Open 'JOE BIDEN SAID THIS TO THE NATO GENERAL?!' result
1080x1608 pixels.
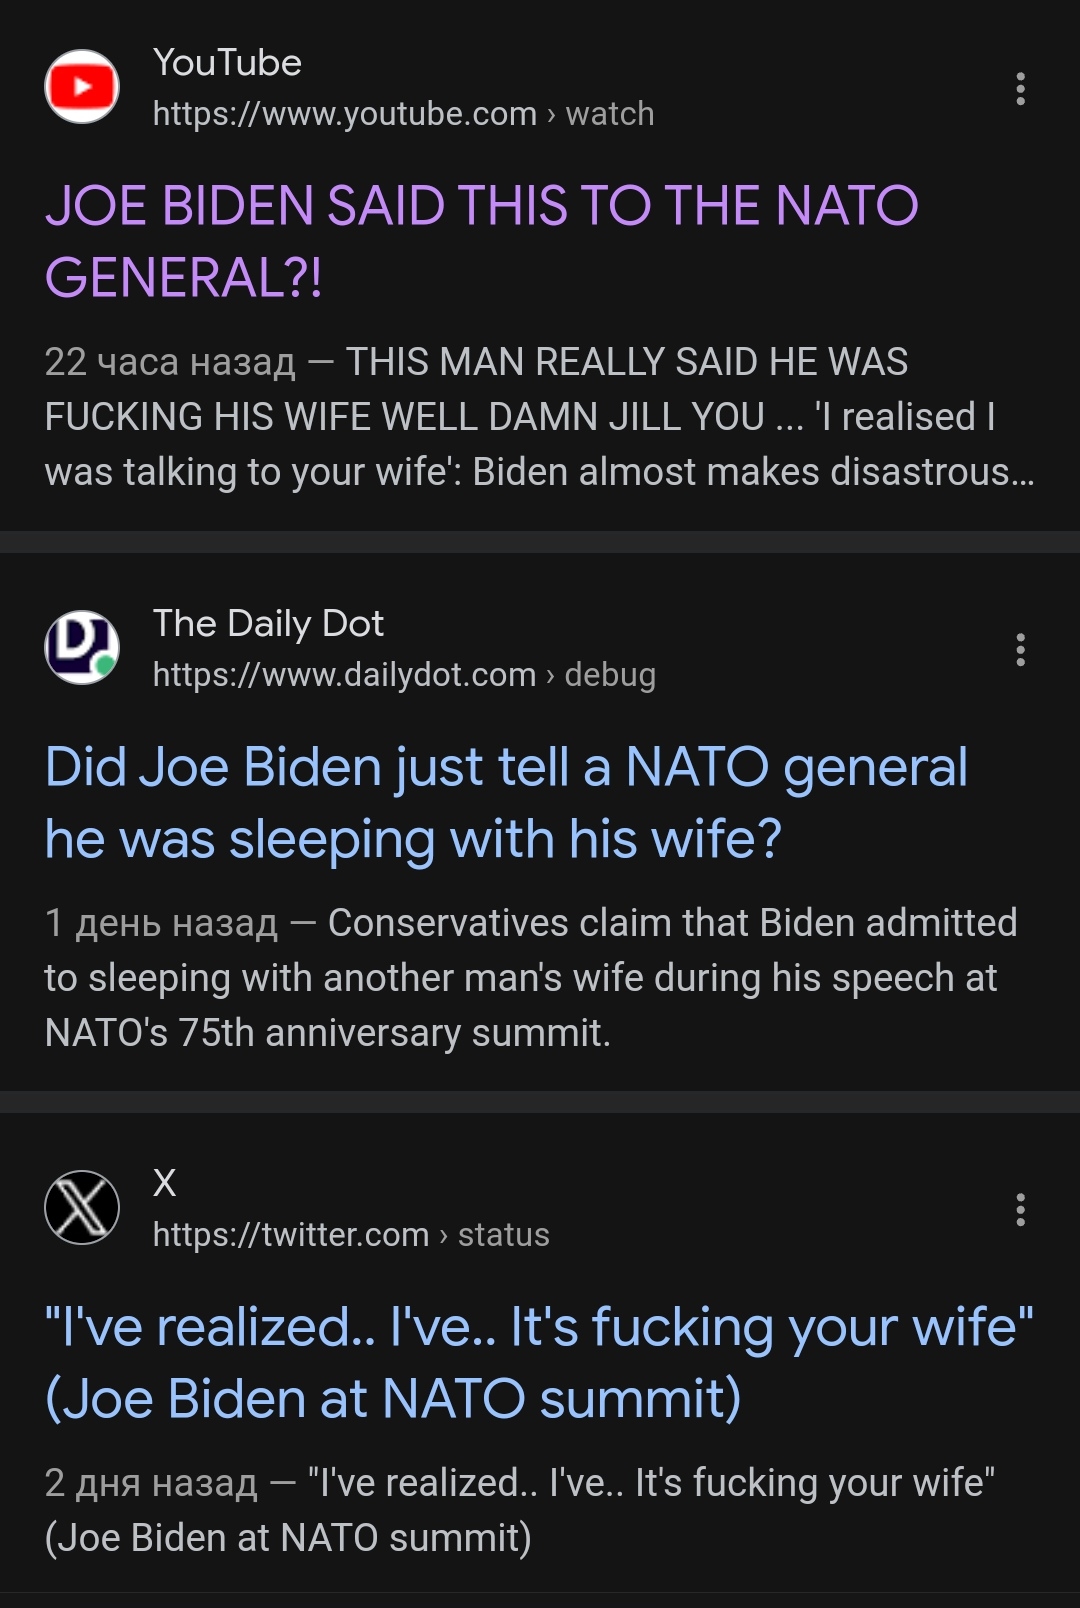click(482, 241)
